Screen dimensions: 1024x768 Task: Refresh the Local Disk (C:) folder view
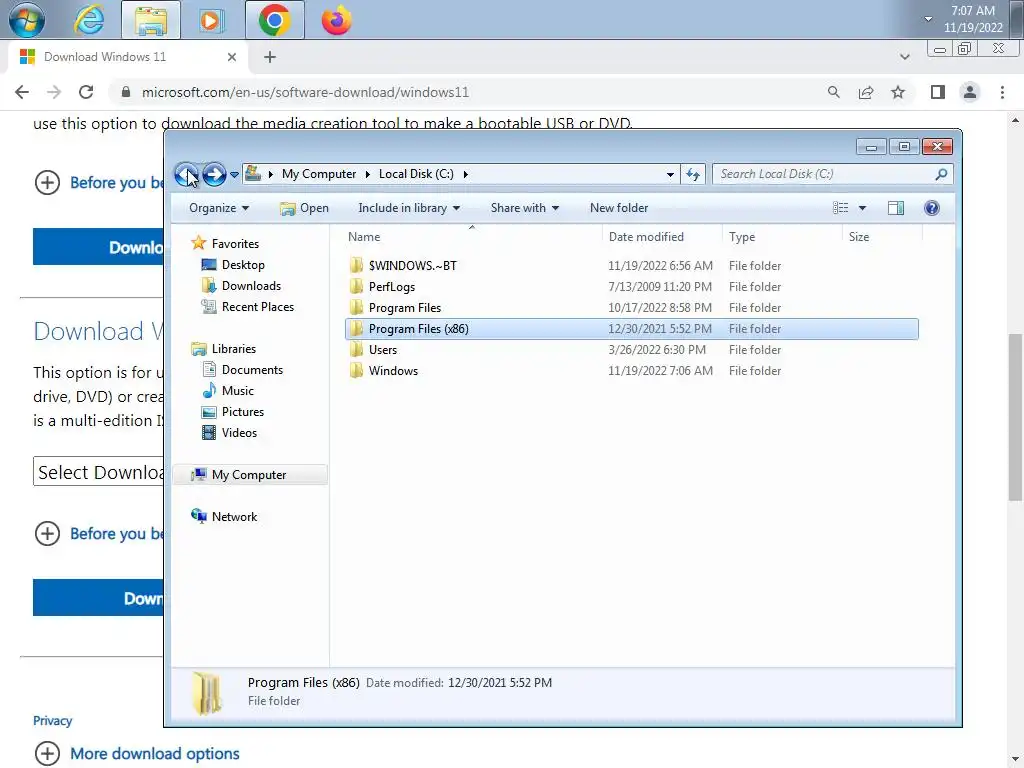[x=693, y=174]
